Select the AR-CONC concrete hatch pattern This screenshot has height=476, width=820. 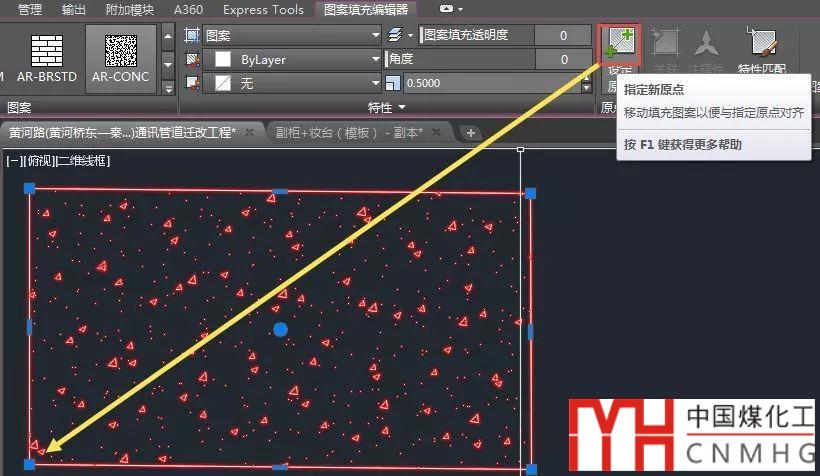[x=119, y=56]
